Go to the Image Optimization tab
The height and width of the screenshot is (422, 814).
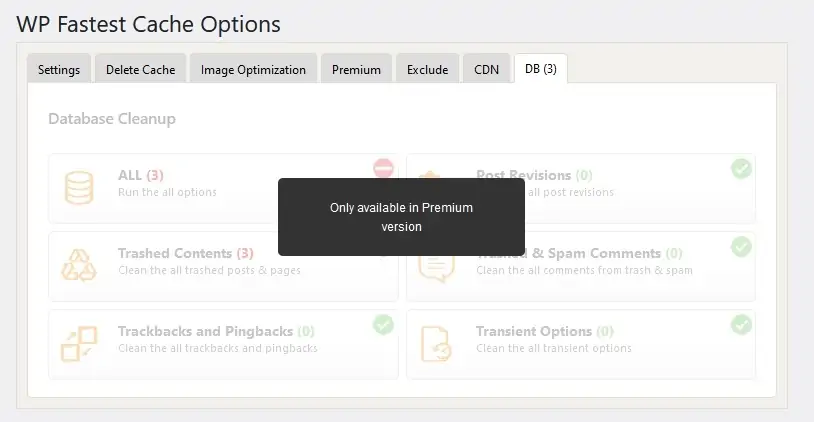[253, 70]
